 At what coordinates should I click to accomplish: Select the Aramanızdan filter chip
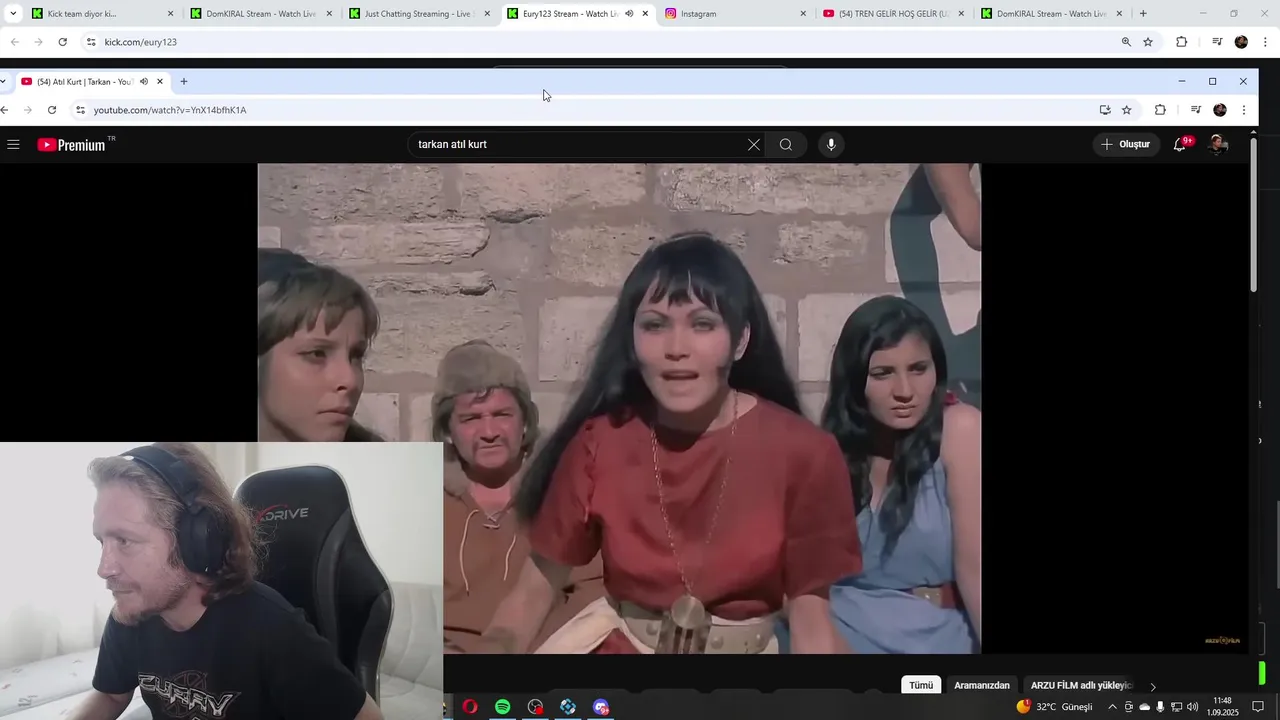[x=982, y=685]
